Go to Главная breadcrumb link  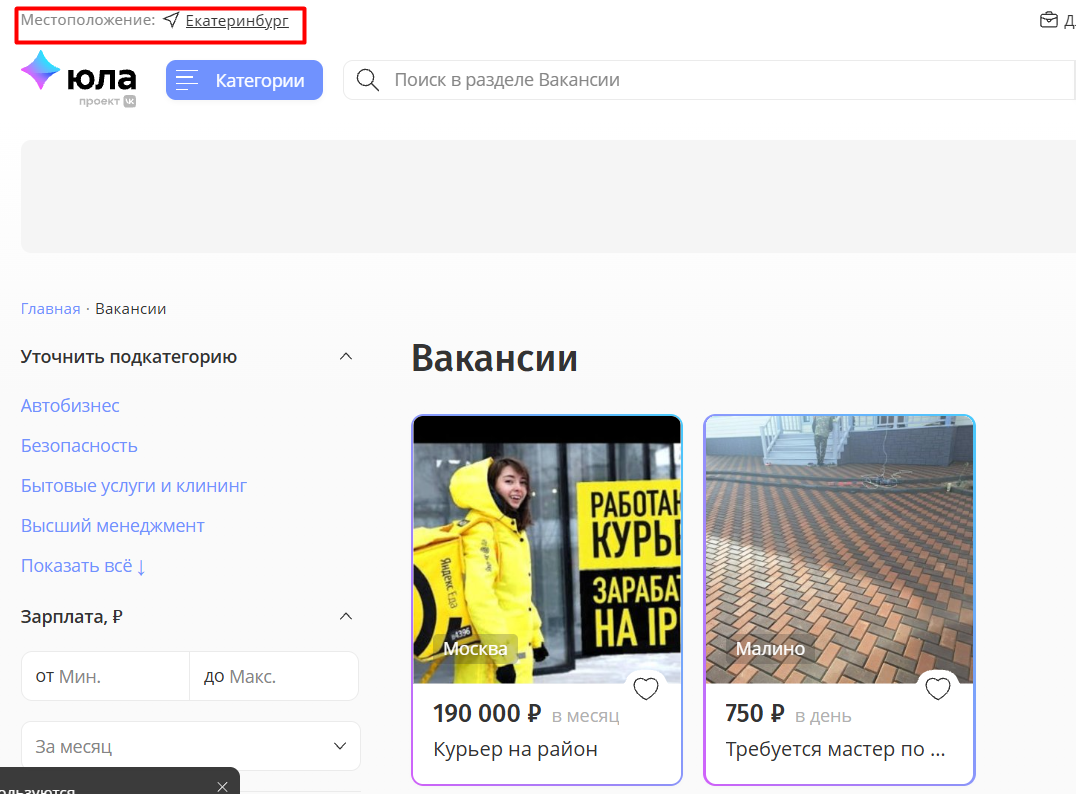tap(50, 309)
